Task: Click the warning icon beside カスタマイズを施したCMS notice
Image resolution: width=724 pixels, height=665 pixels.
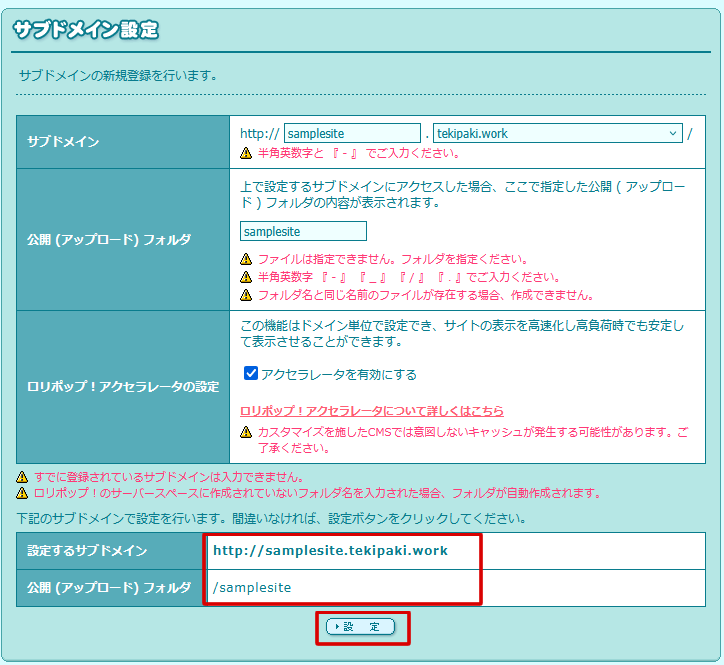Action: (x=246, y=432)
